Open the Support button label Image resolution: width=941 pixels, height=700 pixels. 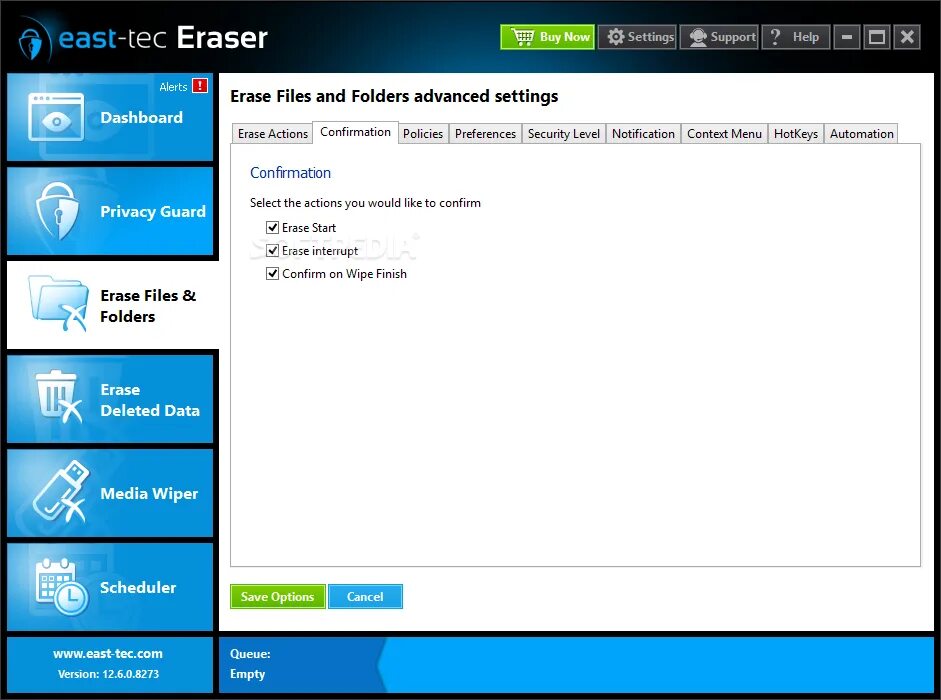pos(733,37)
